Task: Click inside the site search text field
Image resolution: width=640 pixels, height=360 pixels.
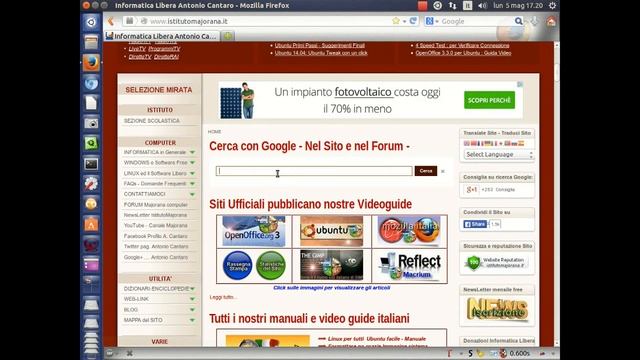Action: 314,171
